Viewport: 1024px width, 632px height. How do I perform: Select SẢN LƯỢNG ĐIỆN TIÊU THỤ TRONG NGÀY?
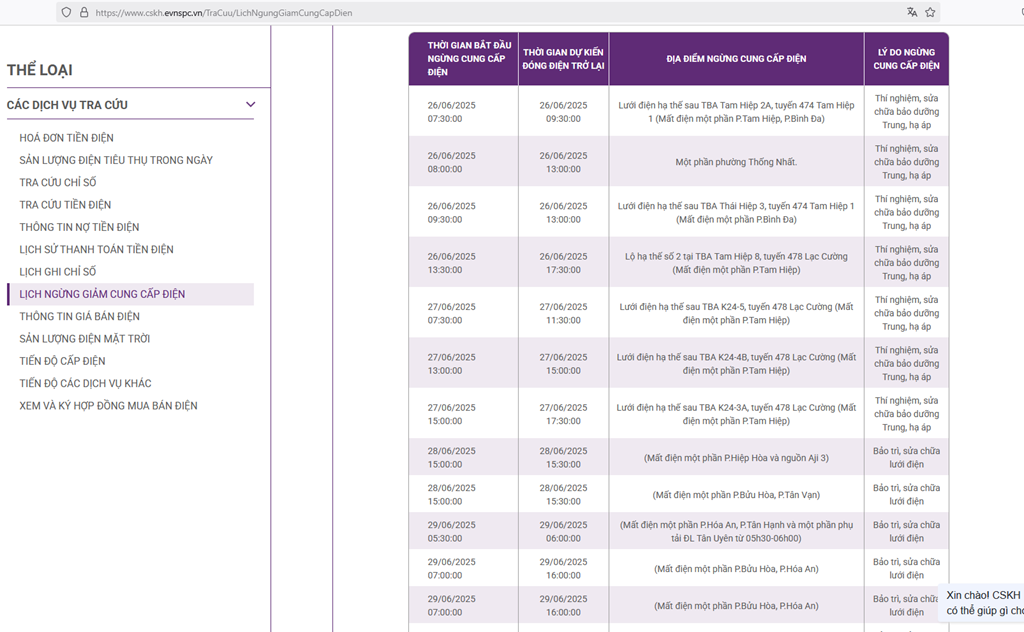116,160
